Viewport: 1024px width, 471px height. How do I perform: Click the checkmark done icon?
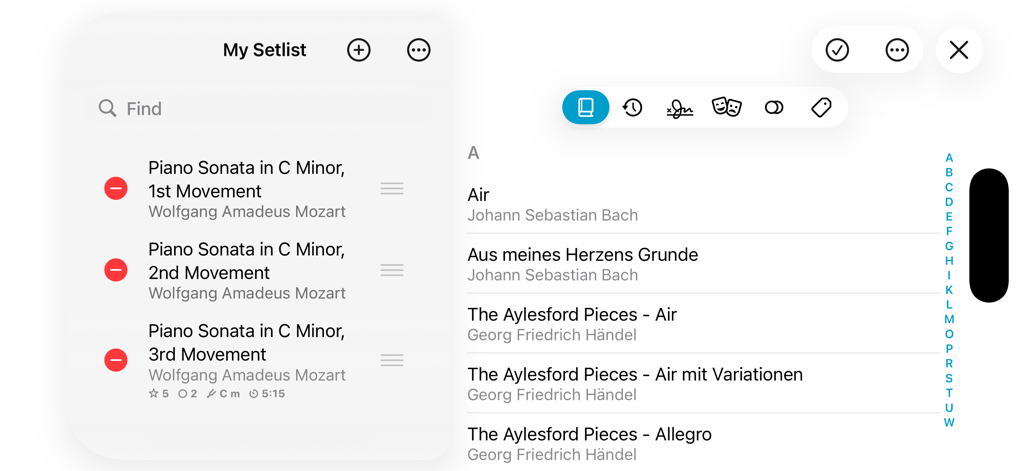pyautogui.click(x=837, y=50)
